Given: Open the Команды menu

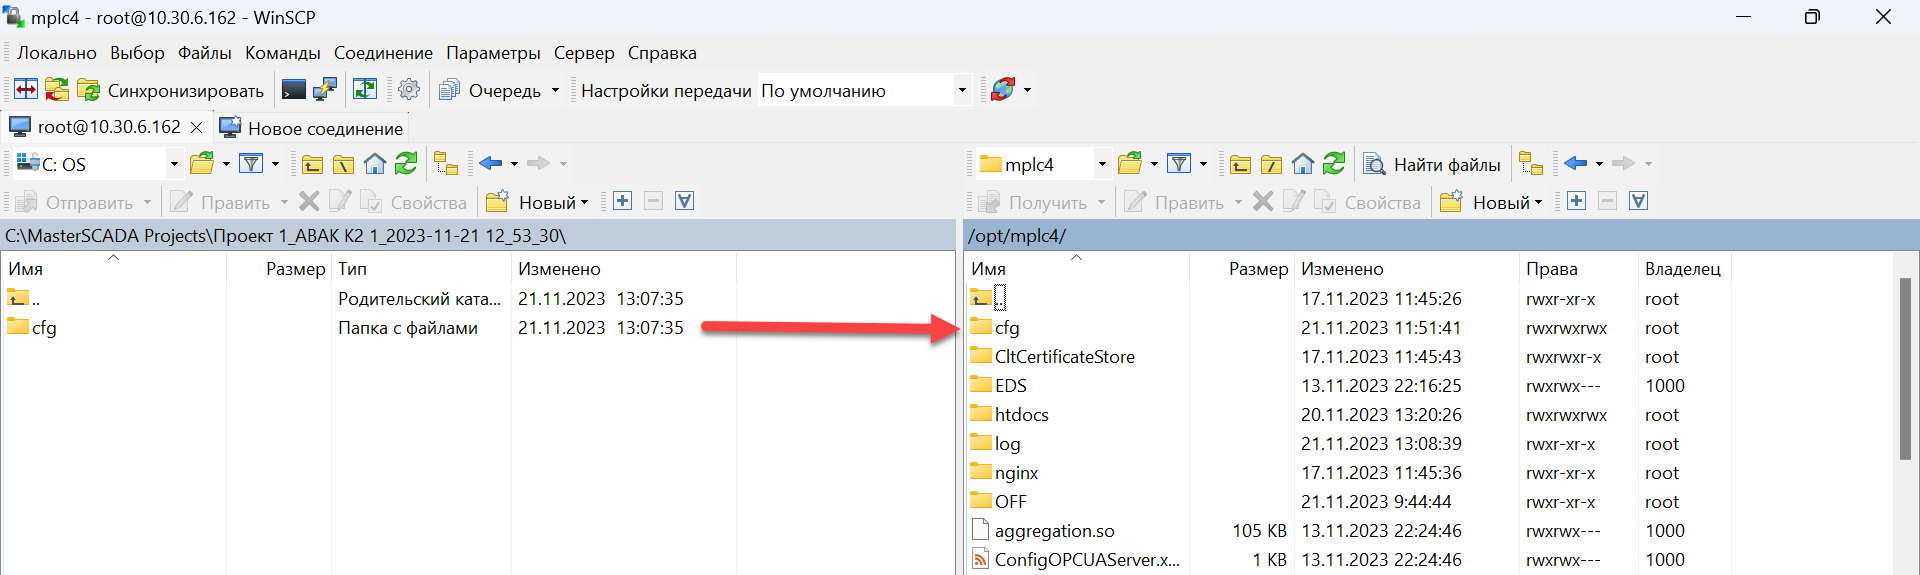Looking at the screenshot, I should (x=283, y=53).
